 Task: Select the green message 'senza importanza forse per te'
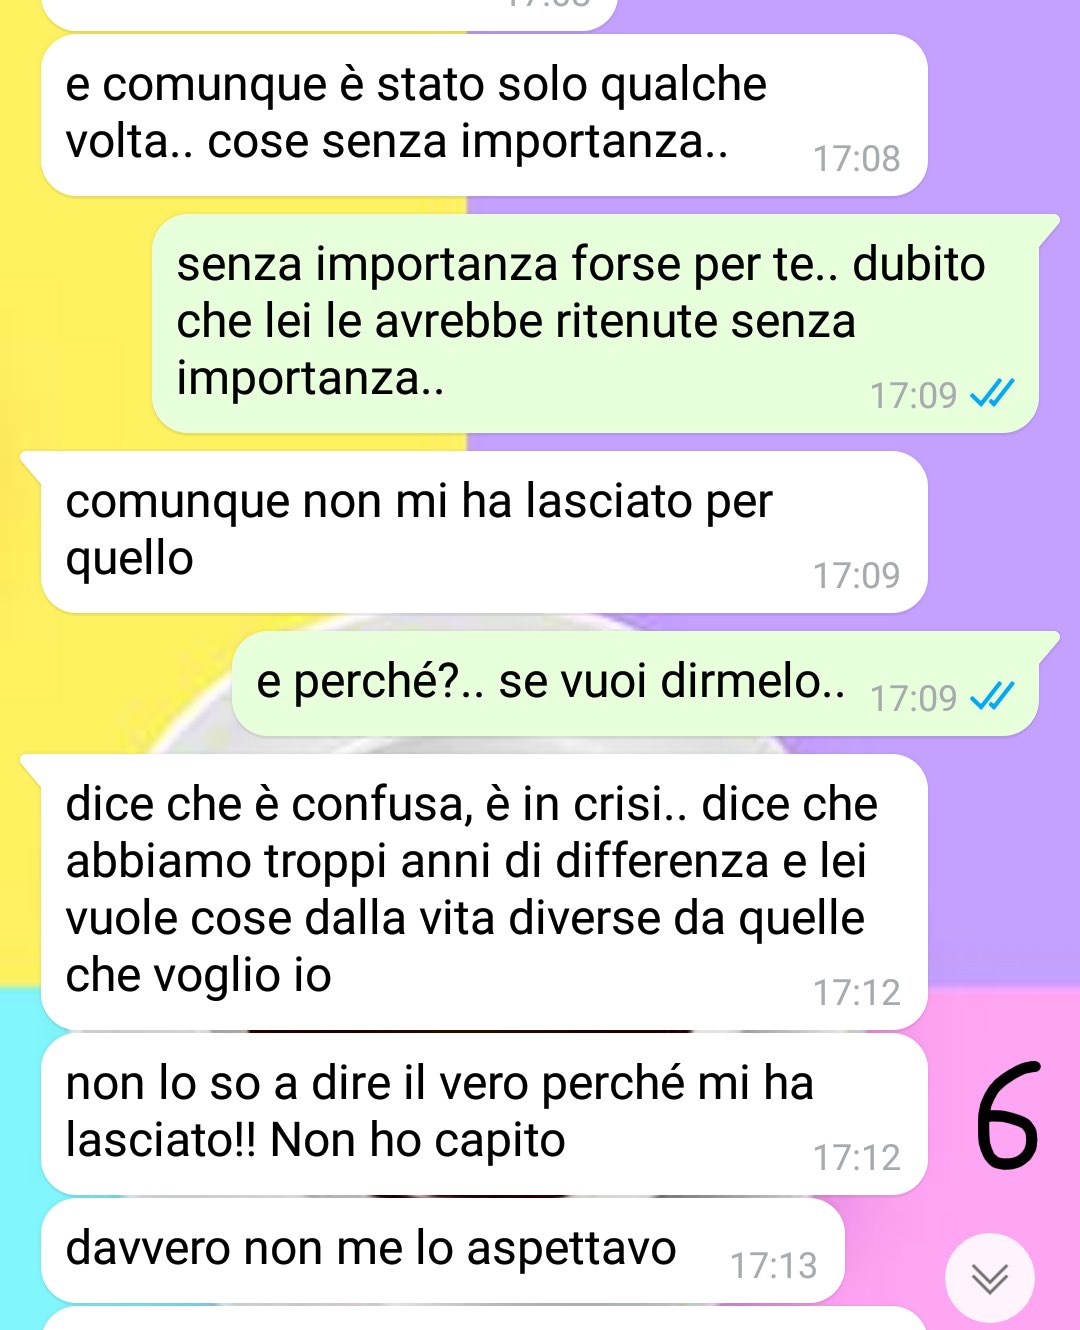coord(595,323)
